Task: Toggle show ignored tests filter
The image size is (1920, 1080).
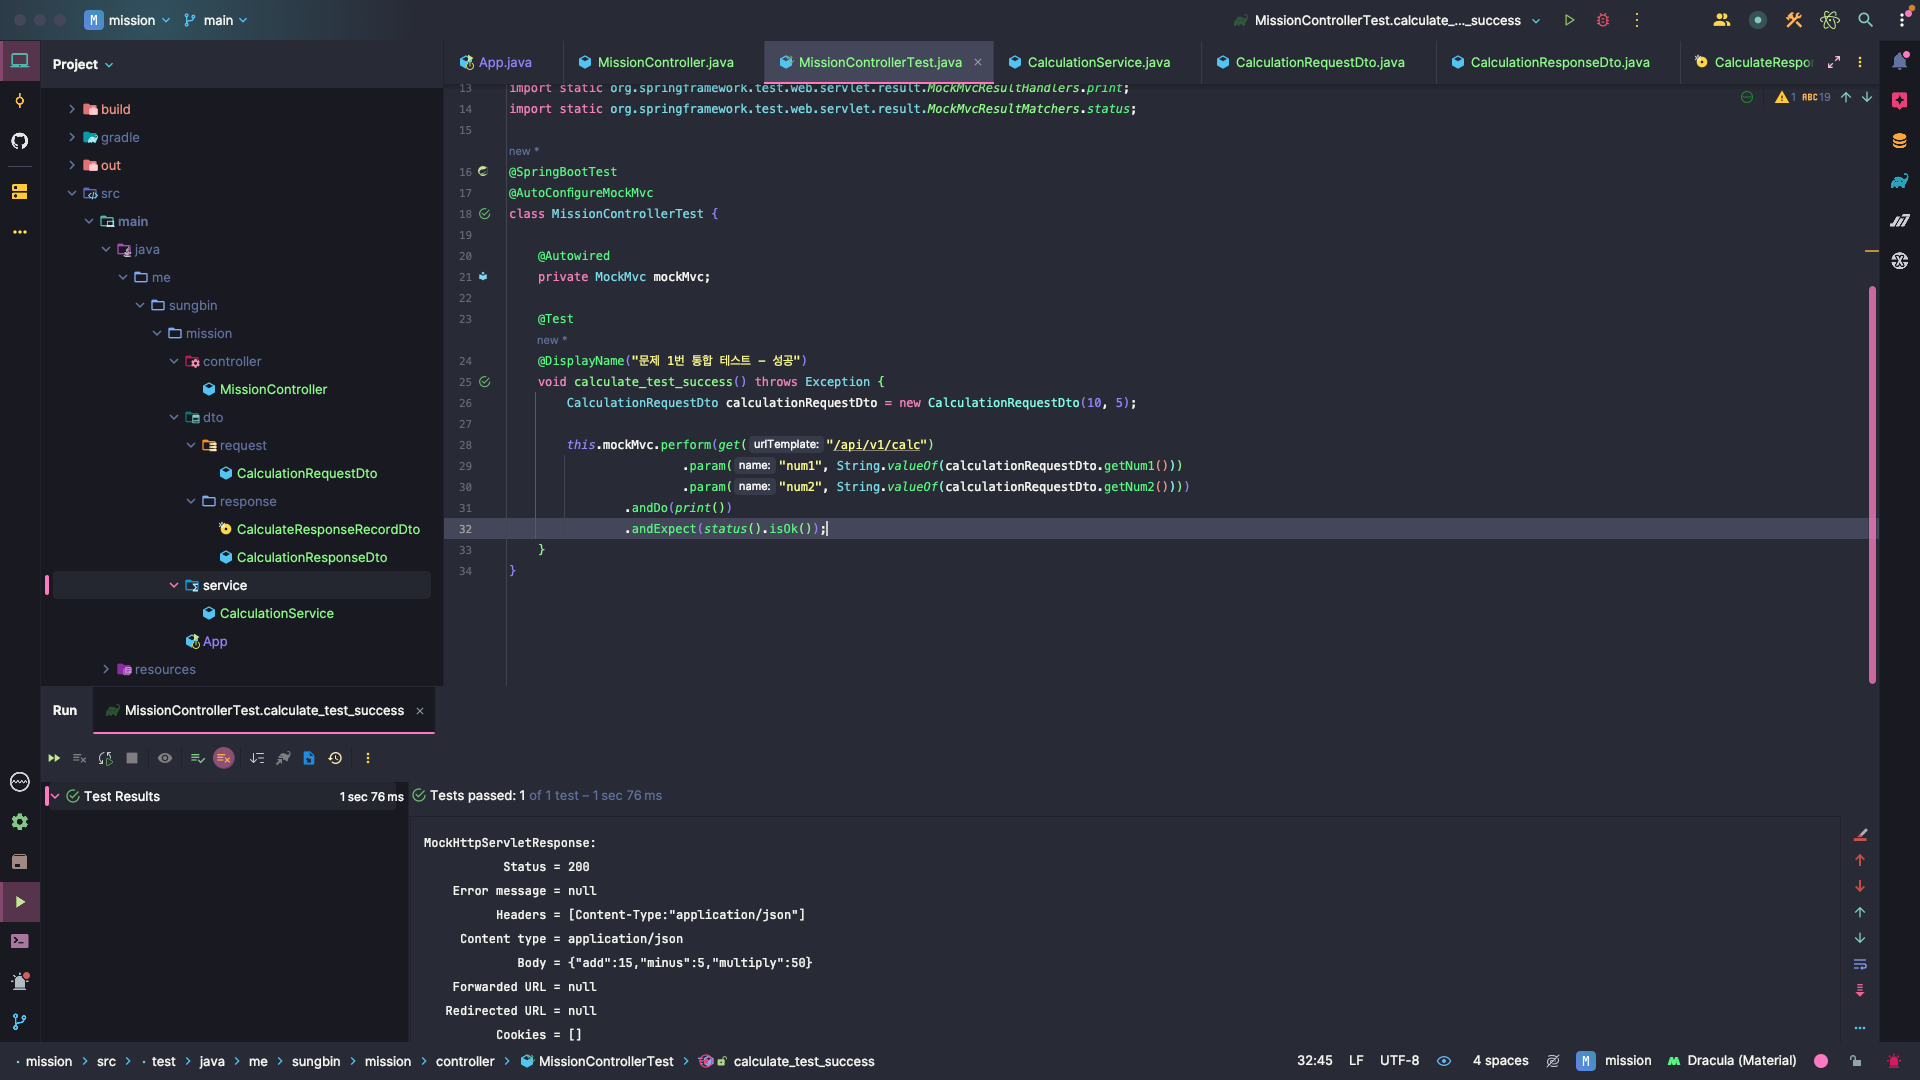Action: point(224,758)
